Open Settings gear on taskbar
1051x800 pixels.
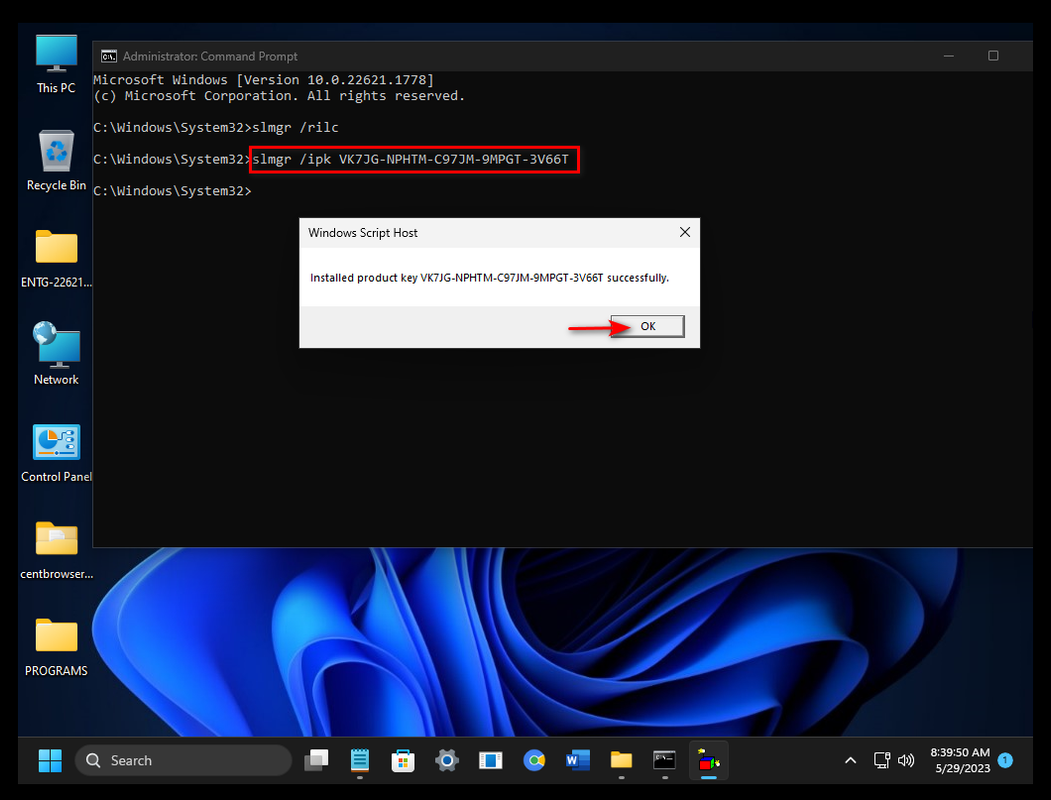coord(446,760)
